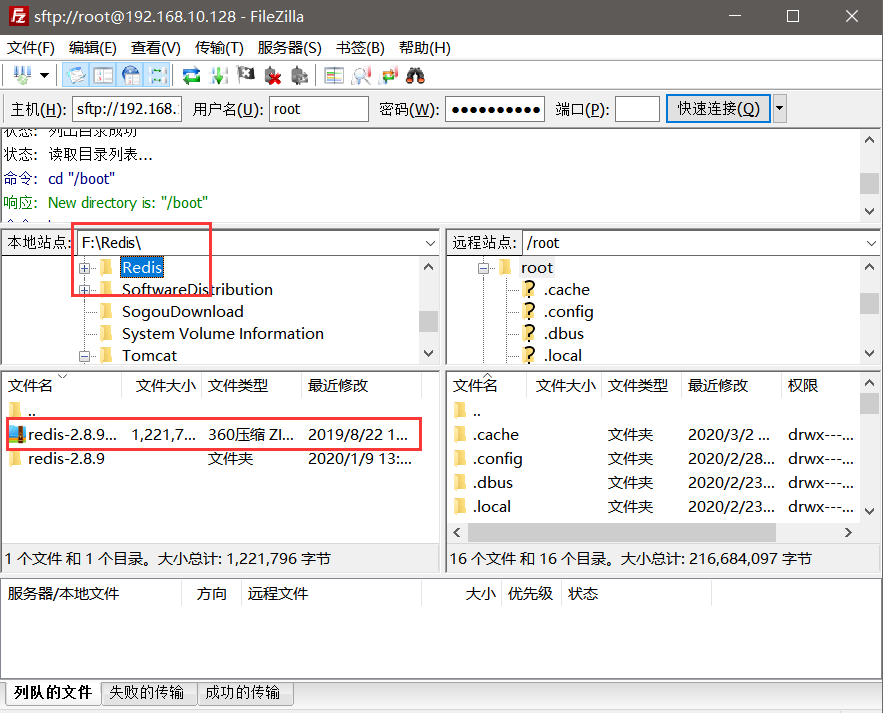This screenshot has height=713, width=883.
Task: Toggle the local directory tree view
Action: 104,75
